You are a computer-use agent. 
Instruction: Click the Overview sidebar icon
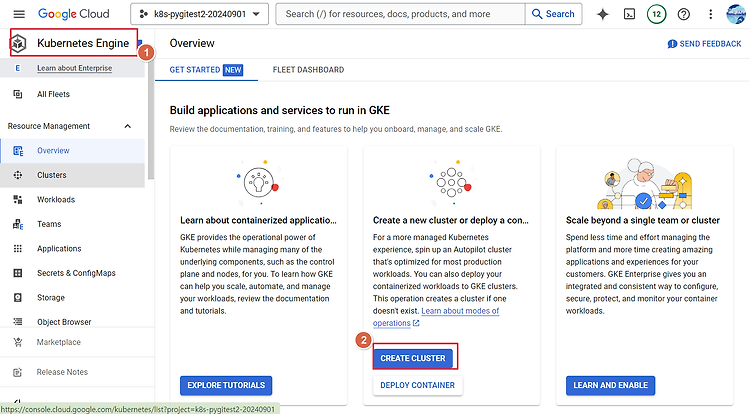click(18, 151)
